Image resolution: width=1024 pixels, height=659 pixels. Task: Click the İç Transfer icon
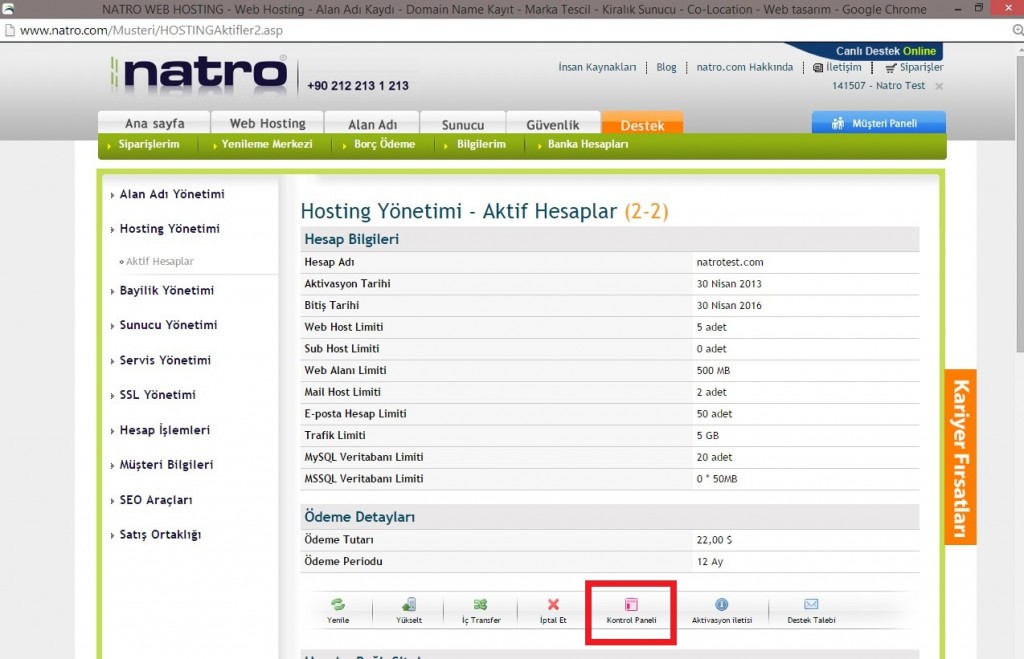click(x=481, y=604)
